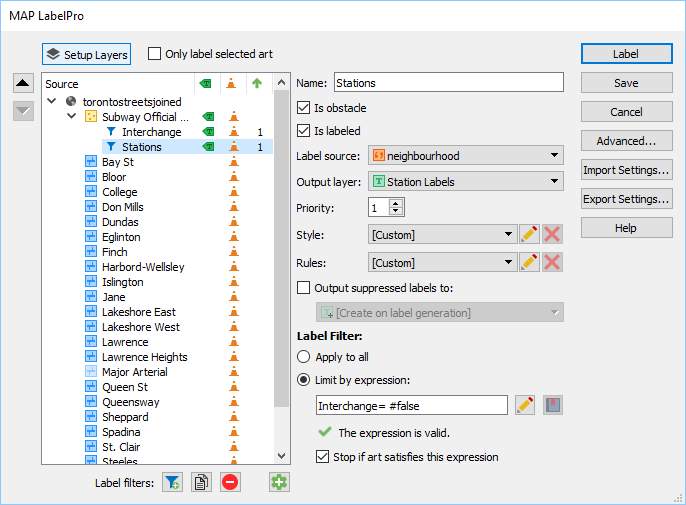Increase the Priority spinner value
This screenshot has width=686, height=505.
(x=396, y=203)
